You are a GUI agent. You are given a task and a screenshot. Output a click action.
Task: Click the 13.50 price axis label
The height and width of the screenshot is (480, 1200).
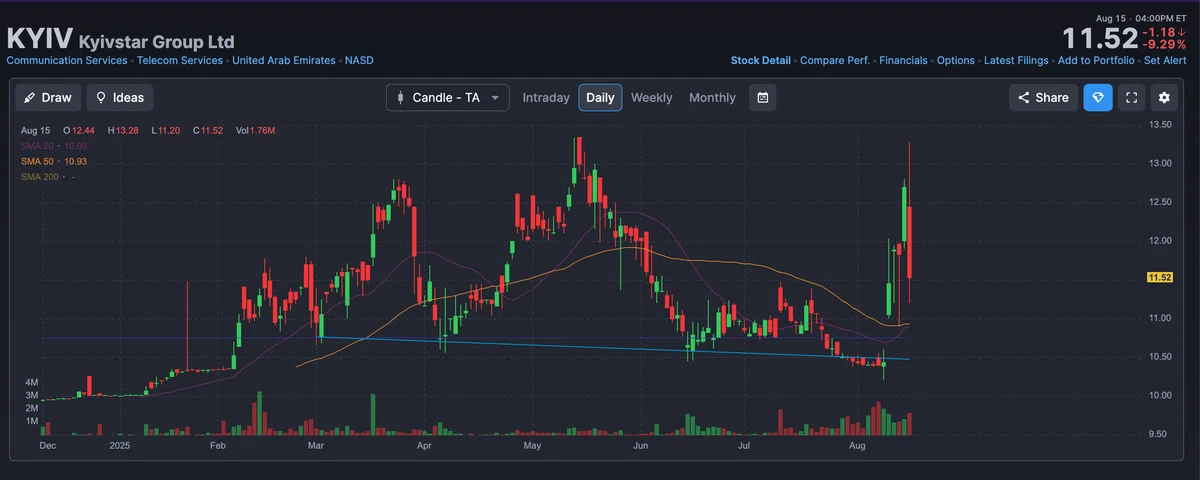[x=1160, y=125]
